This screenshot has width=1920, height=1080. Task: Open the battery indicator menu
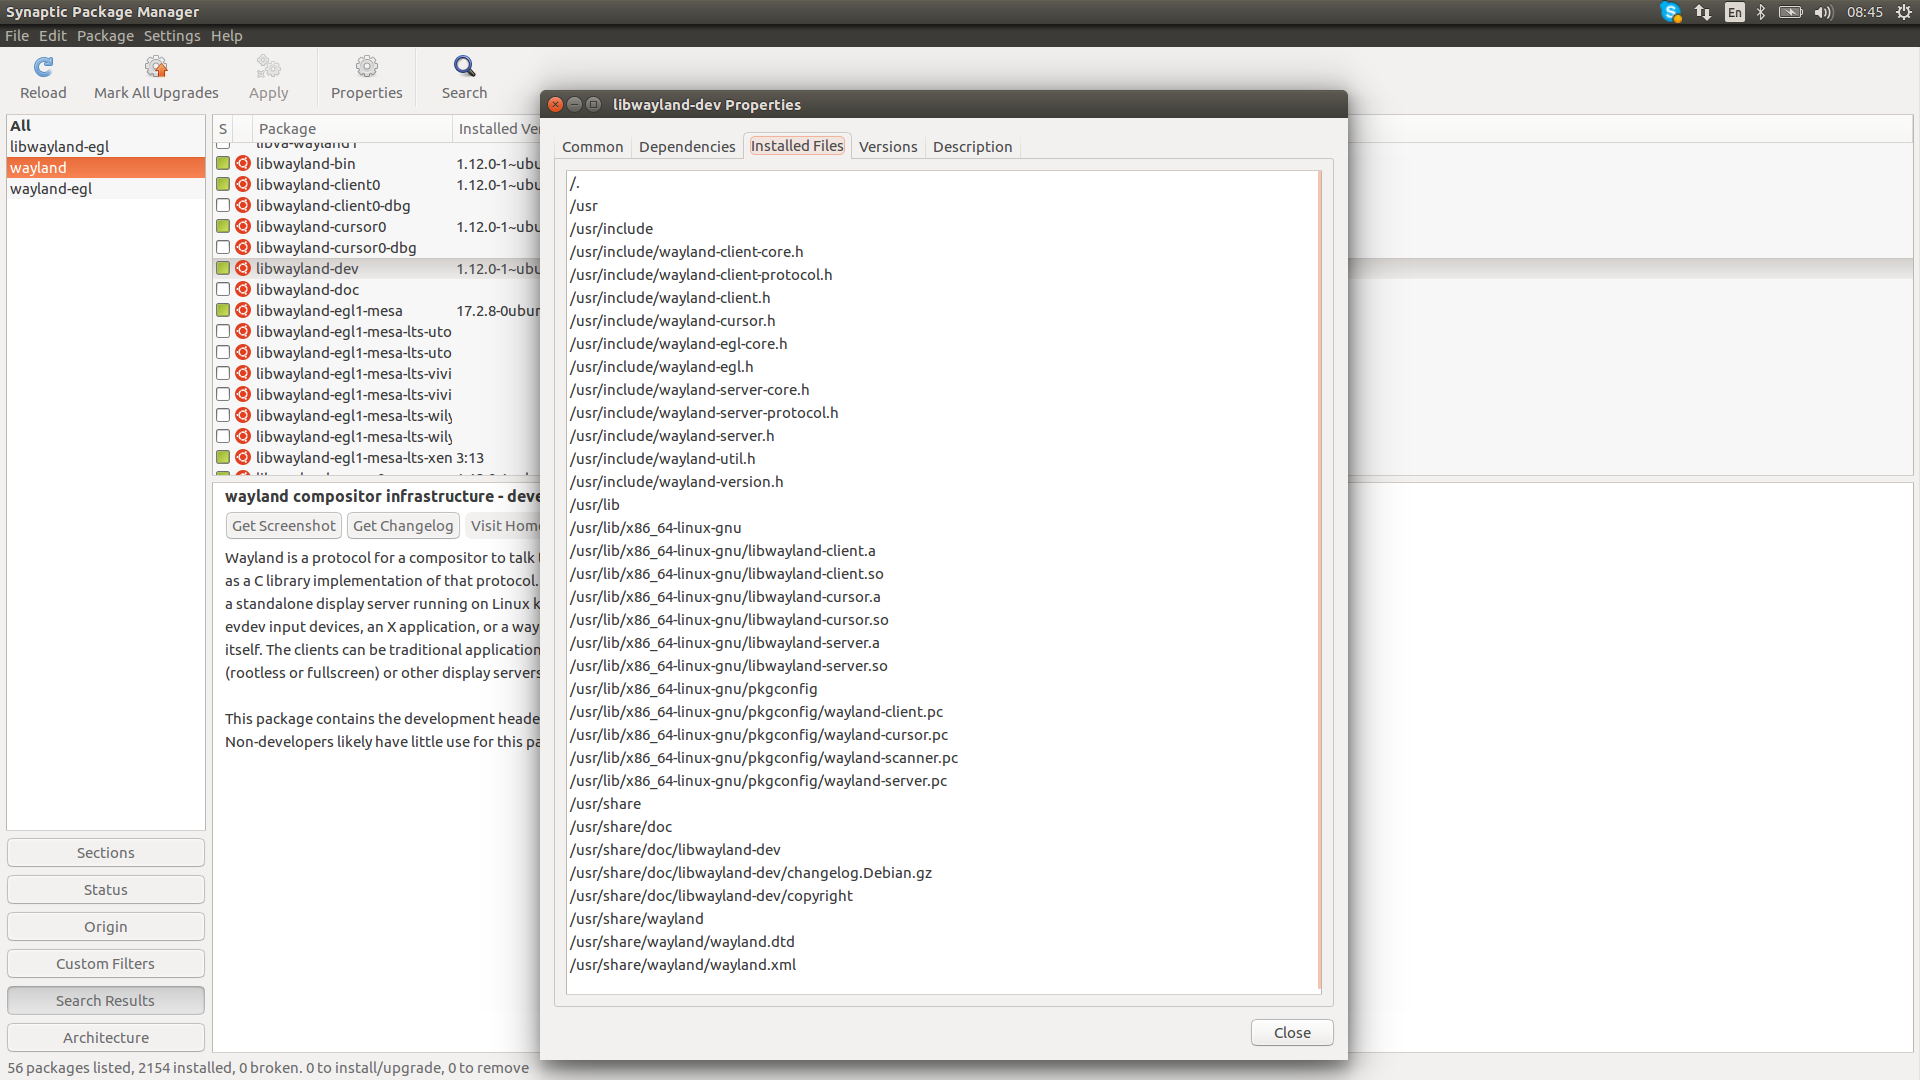(1791, 12)
